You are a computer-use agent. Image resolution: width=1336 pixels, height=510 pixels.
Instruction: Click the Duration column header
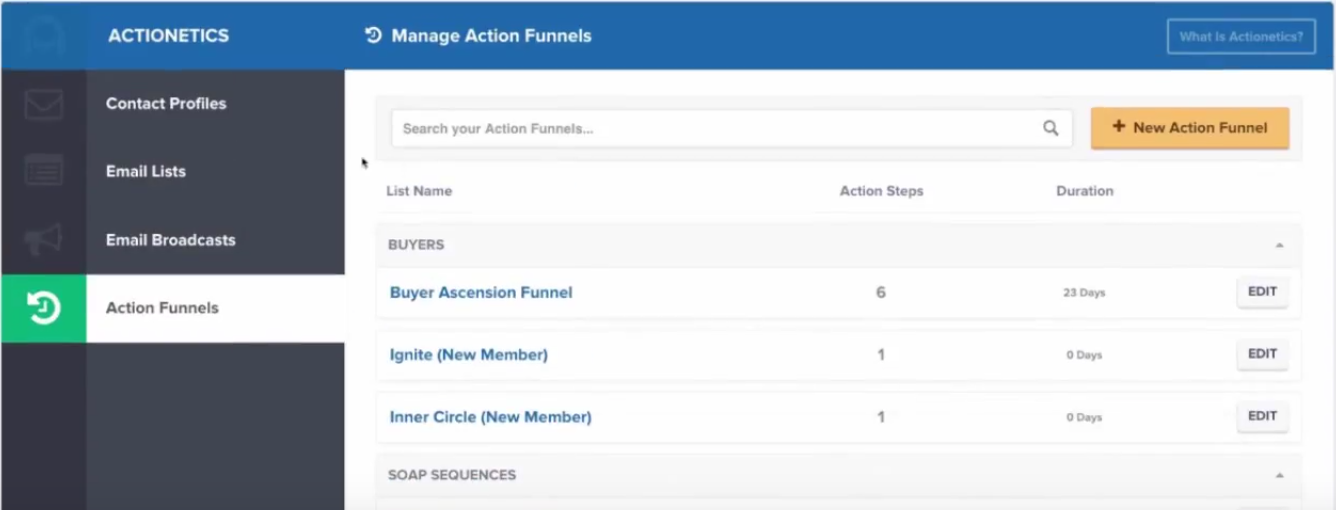(x=1084, y=191)
